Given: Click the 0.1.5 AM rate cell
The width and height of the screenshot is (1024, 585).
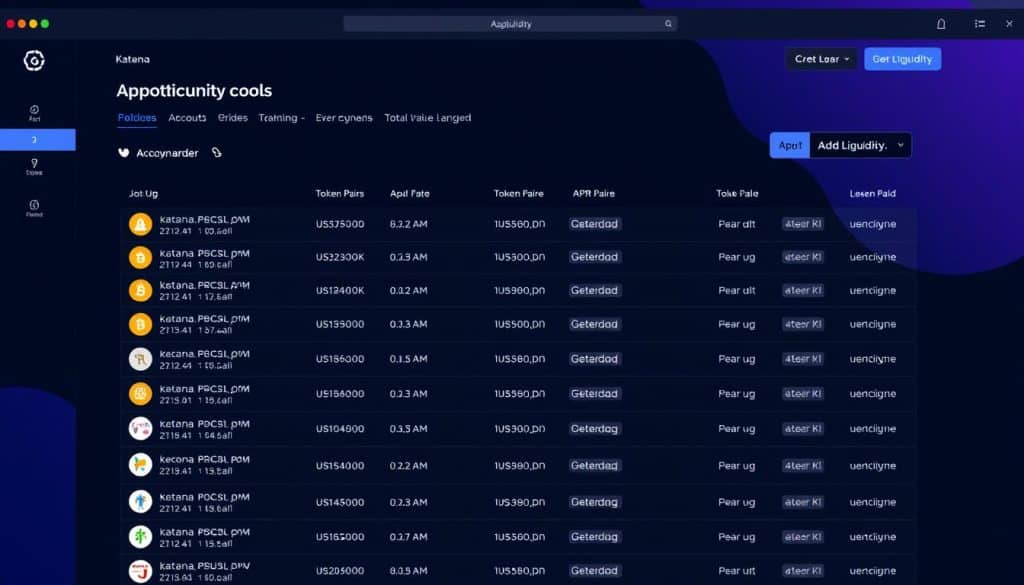Looking at the screenshot, I should coord(409,359).
